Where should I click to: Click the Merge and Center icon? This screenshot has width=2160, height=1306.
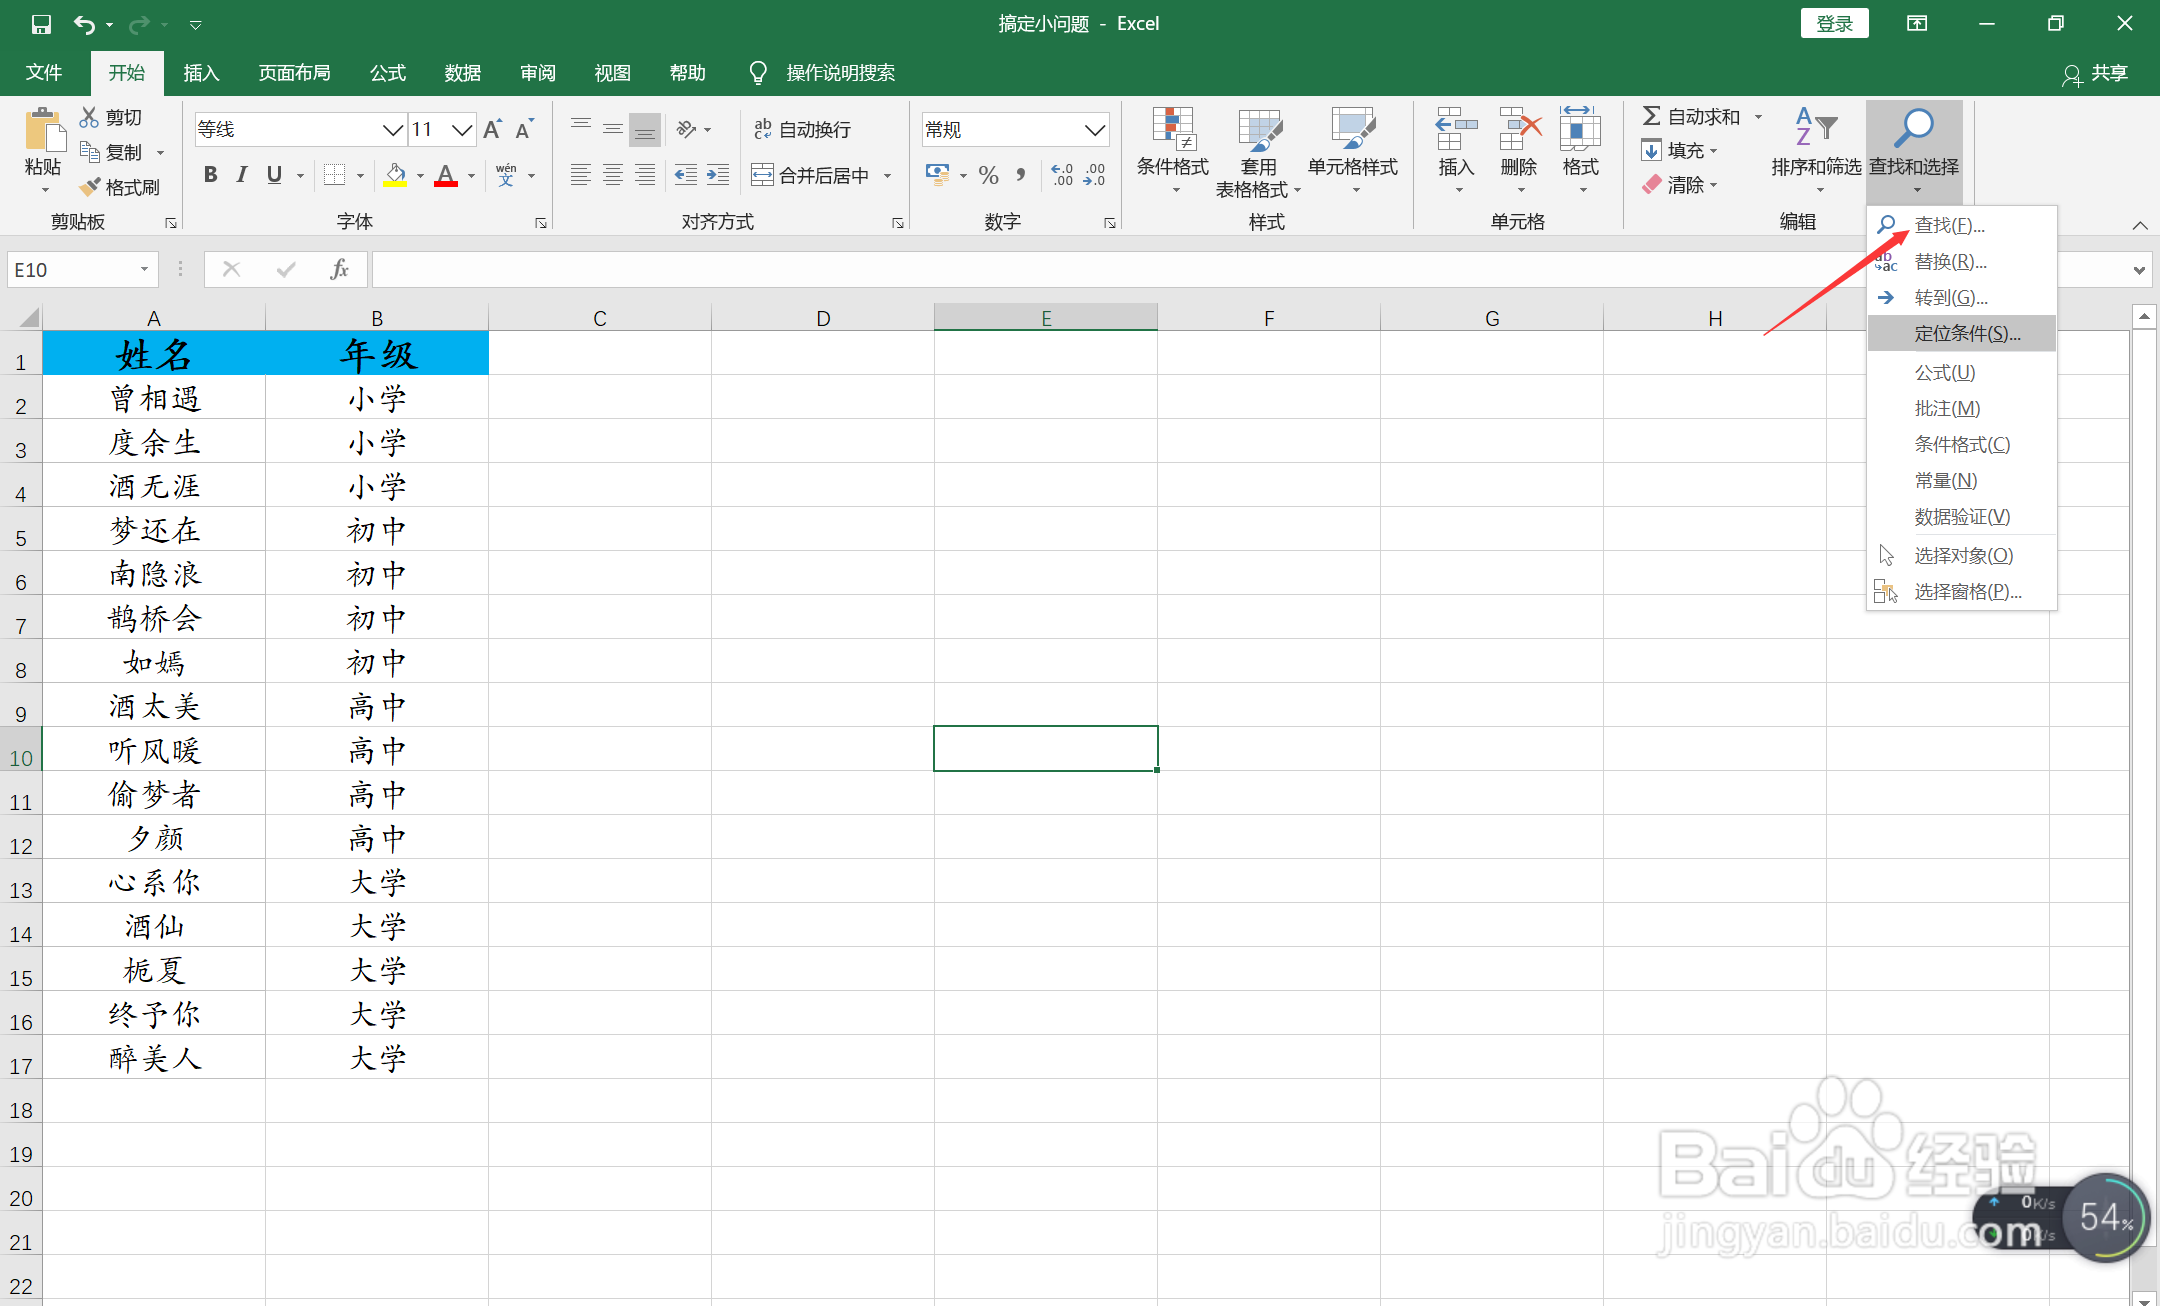click(762, 175)
